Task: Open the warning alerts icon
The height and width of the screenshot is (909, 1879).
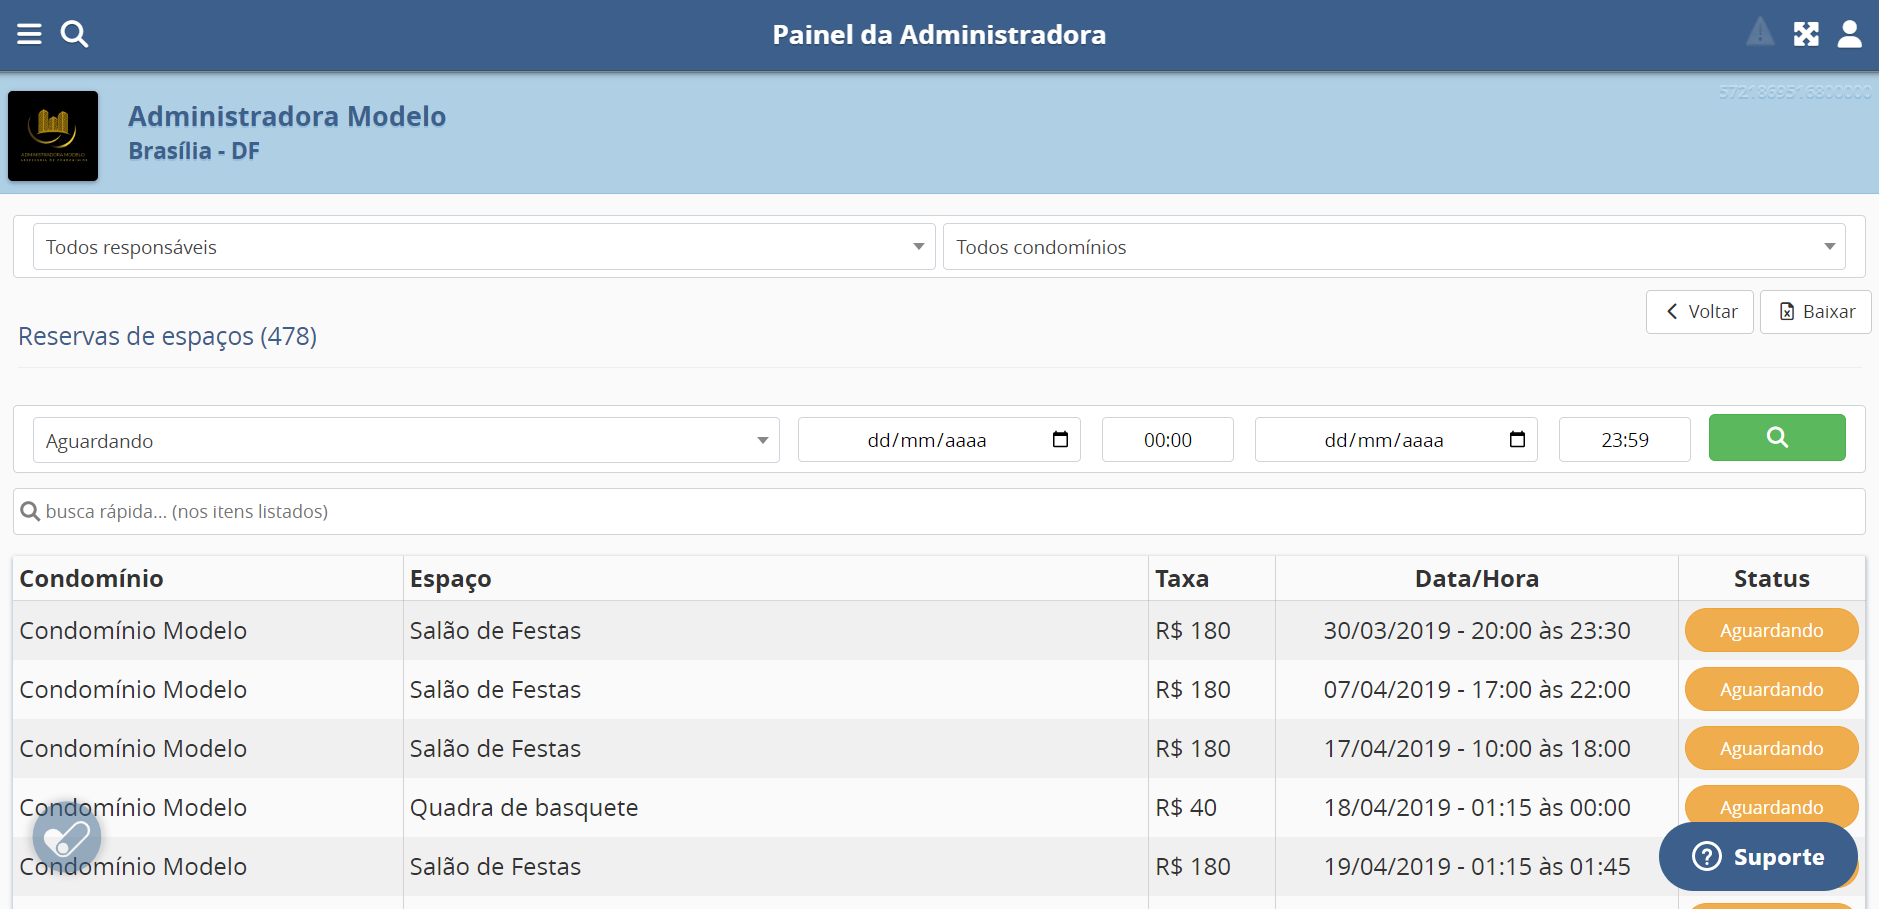Action: pos(1759,33)
